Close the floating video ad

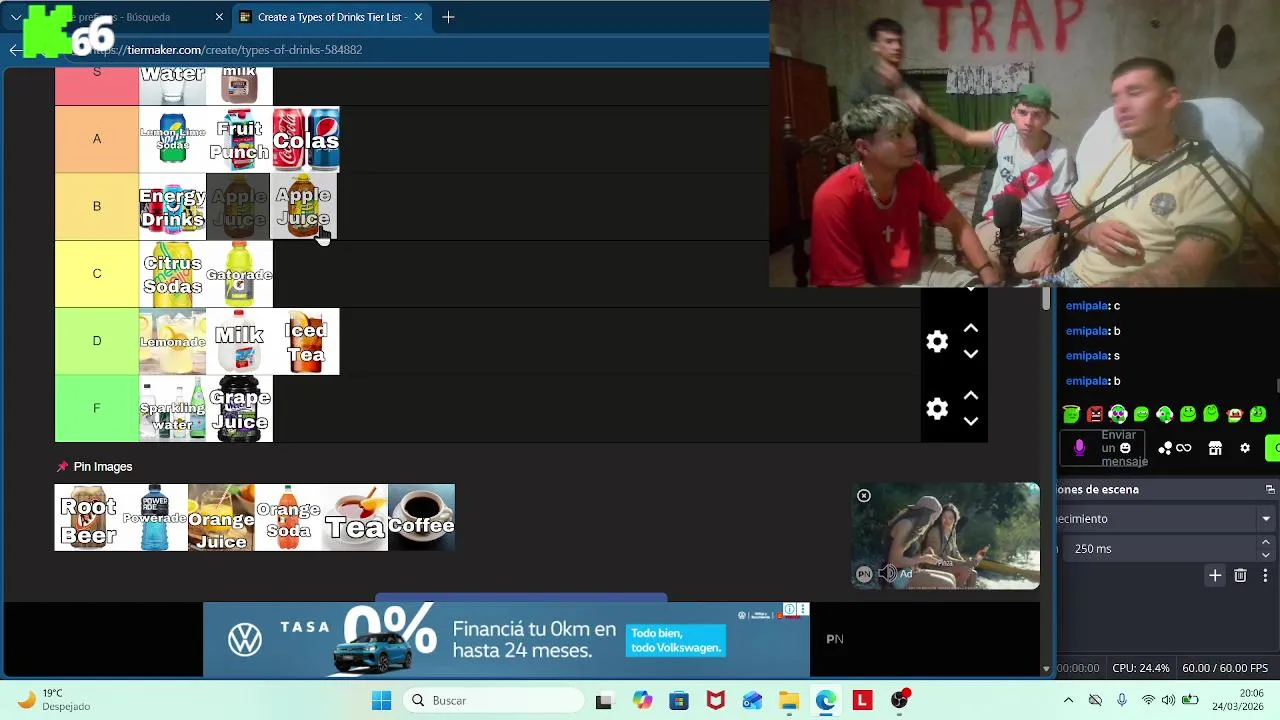[864, 496]
